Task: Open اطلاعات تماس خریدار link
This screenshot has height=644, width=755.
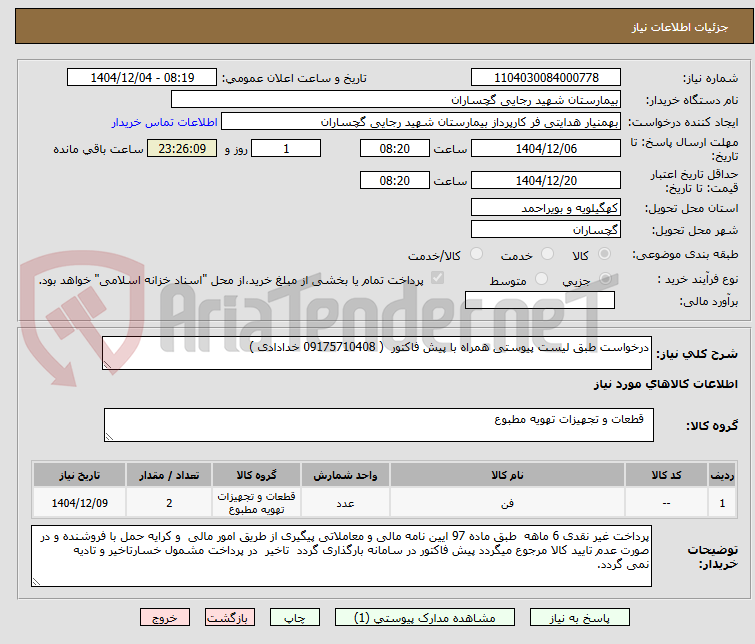Action: 165,122
